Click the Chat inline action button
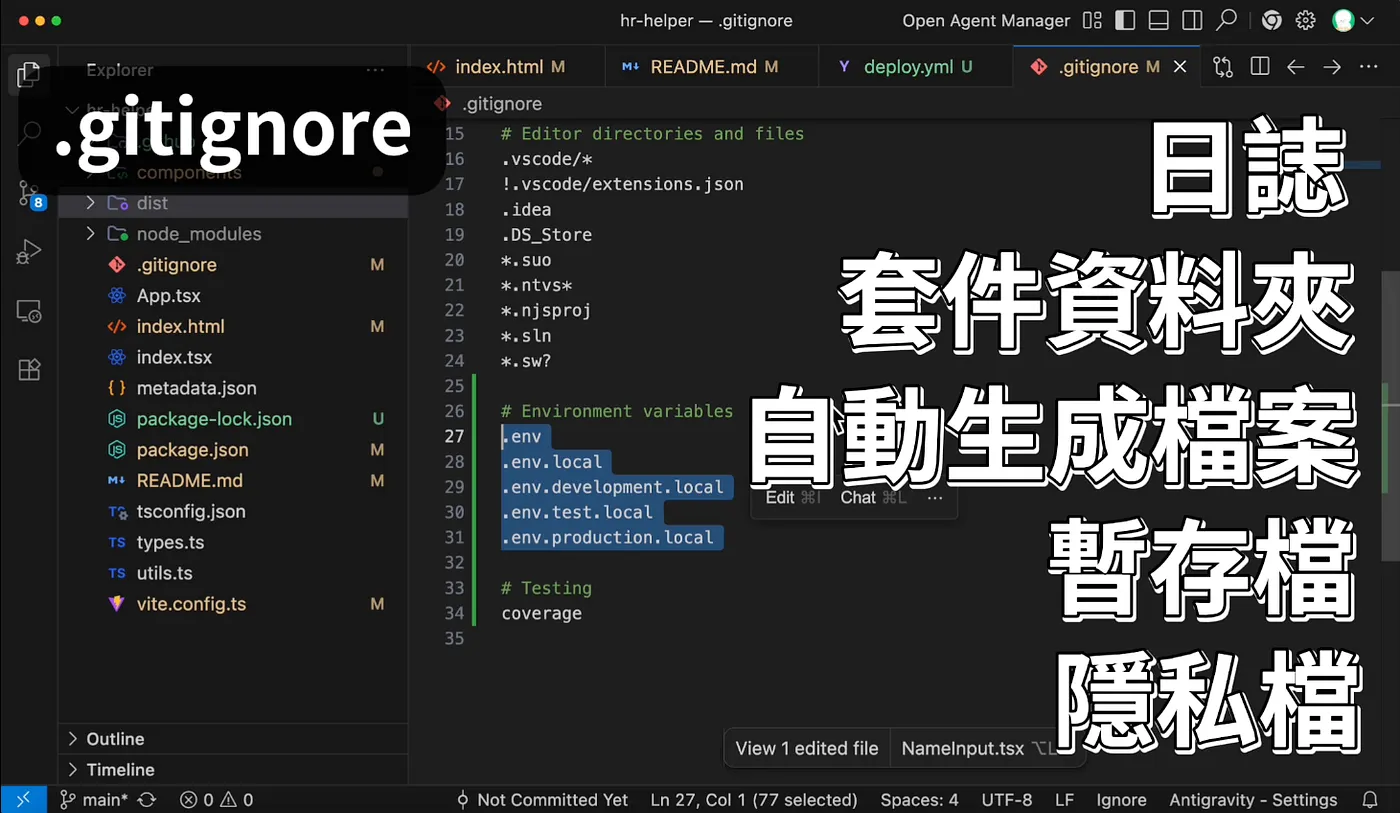The width and height of the screenshot is (1400, 813). [873, 497]
